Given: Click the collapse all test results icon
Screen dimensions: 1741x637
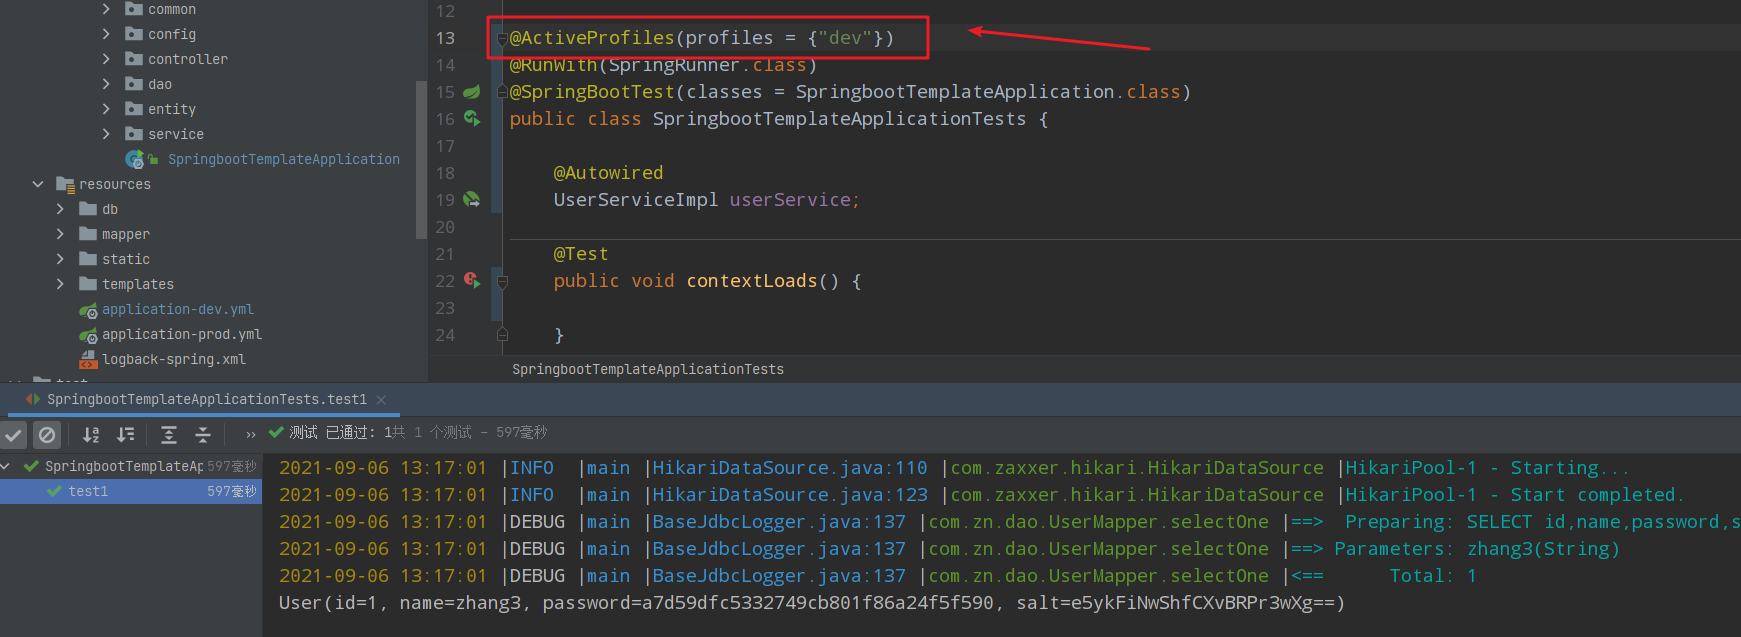Looking at the screenshot, I should pos(203,435).
